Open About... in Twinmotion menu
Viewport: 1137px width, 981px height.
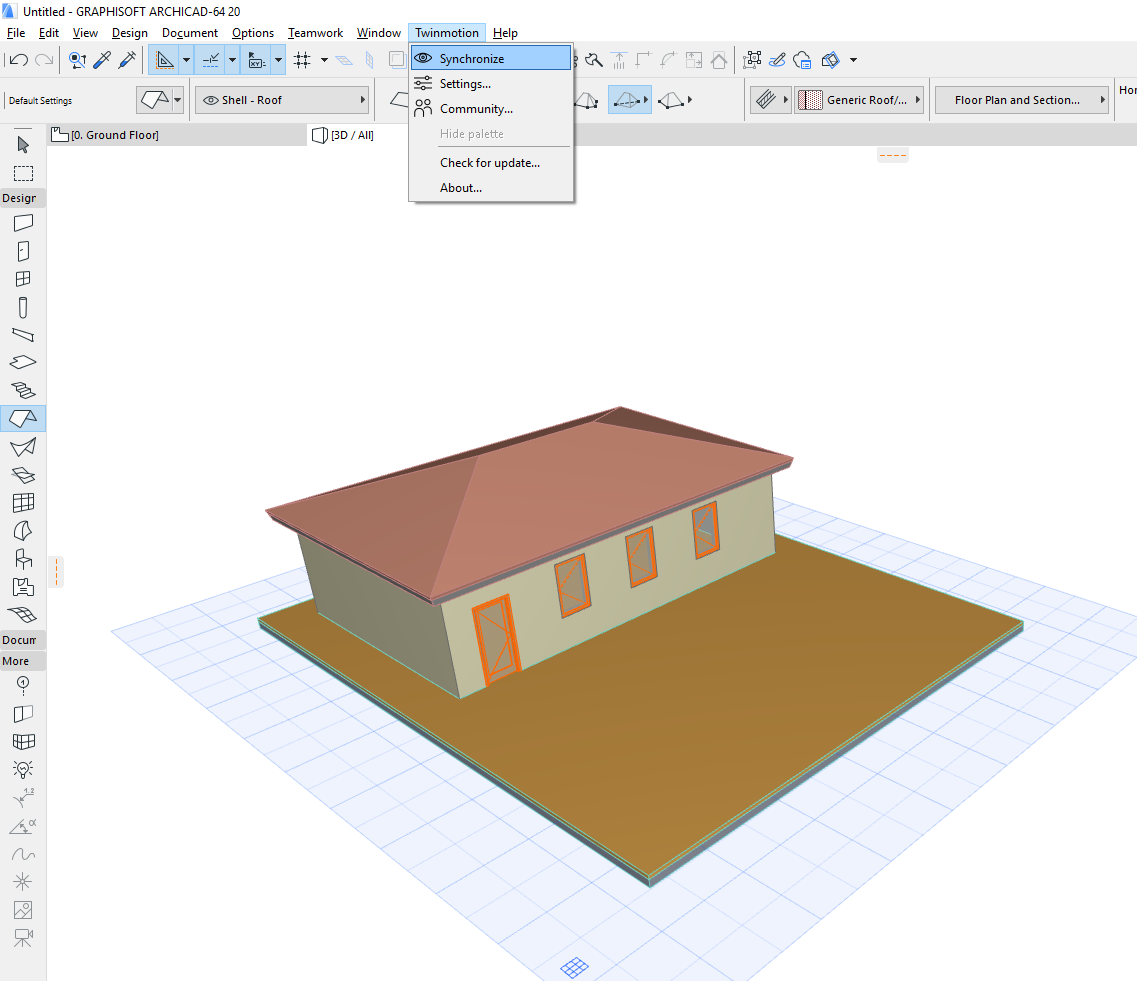point(492,188)
